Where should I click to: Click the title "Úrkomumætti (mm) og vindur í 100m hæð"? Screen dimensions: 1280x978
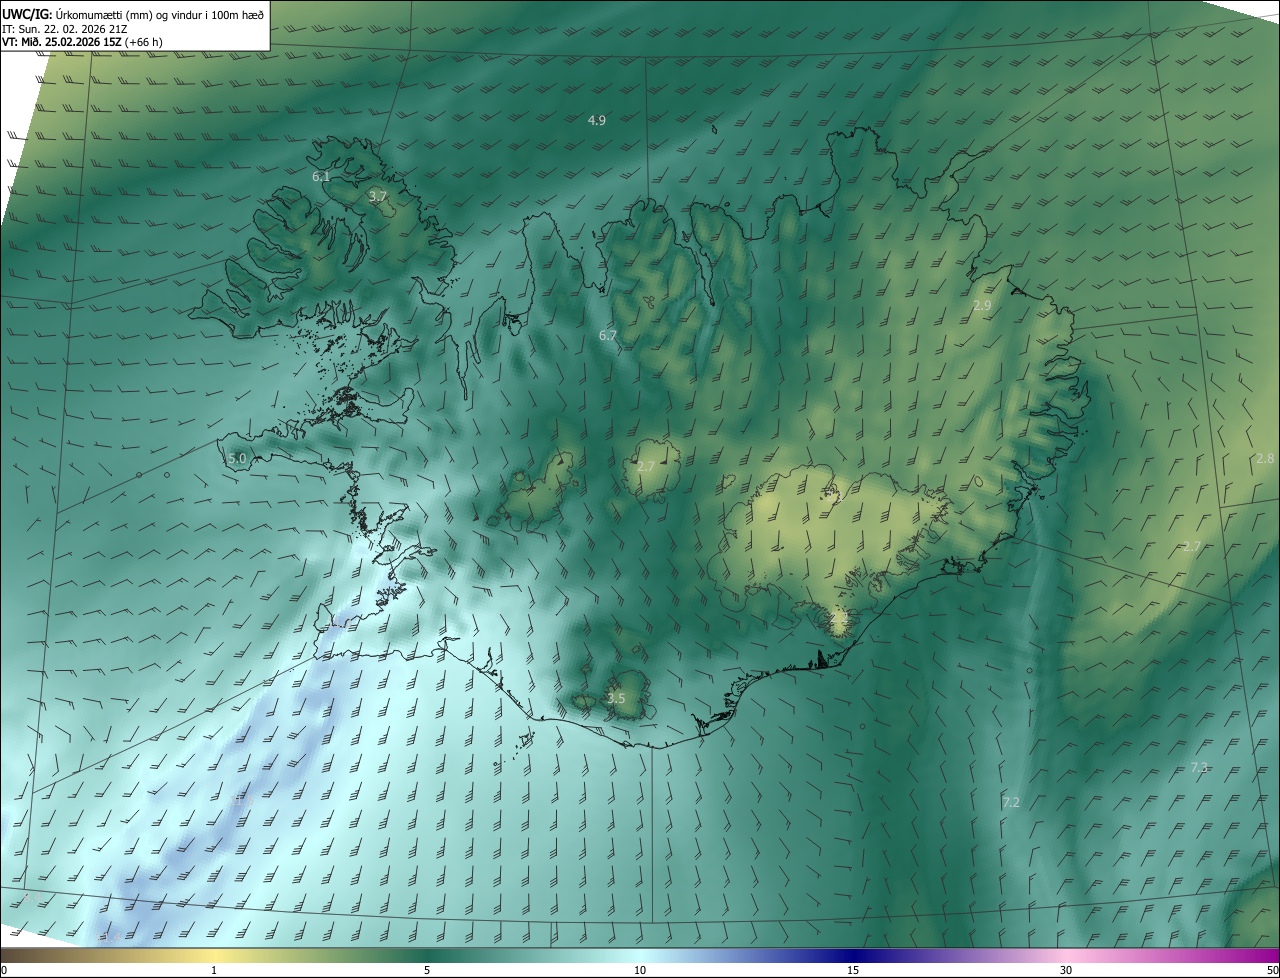coord(161,15)
